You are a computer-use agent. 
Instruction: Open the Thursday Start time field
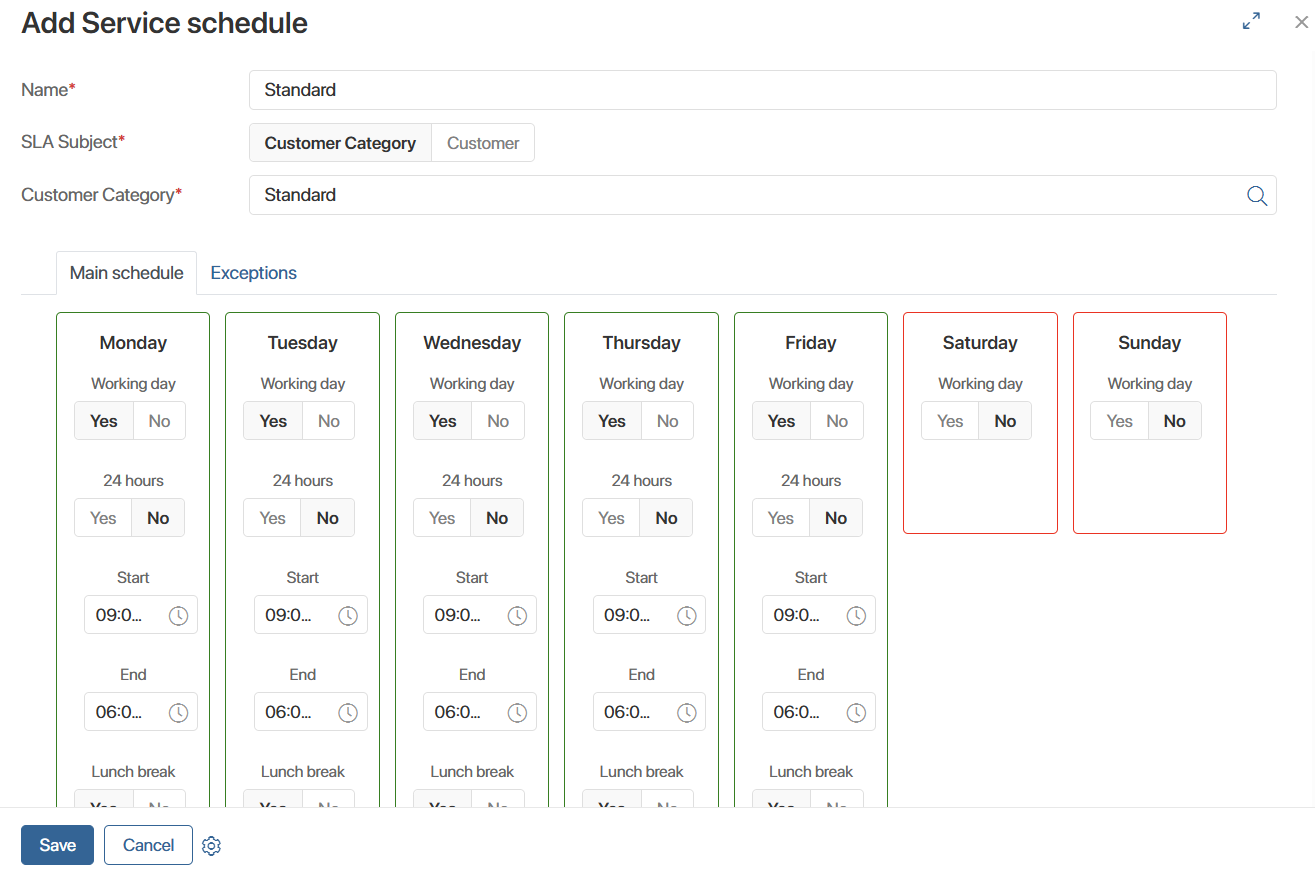coord(635,616)
